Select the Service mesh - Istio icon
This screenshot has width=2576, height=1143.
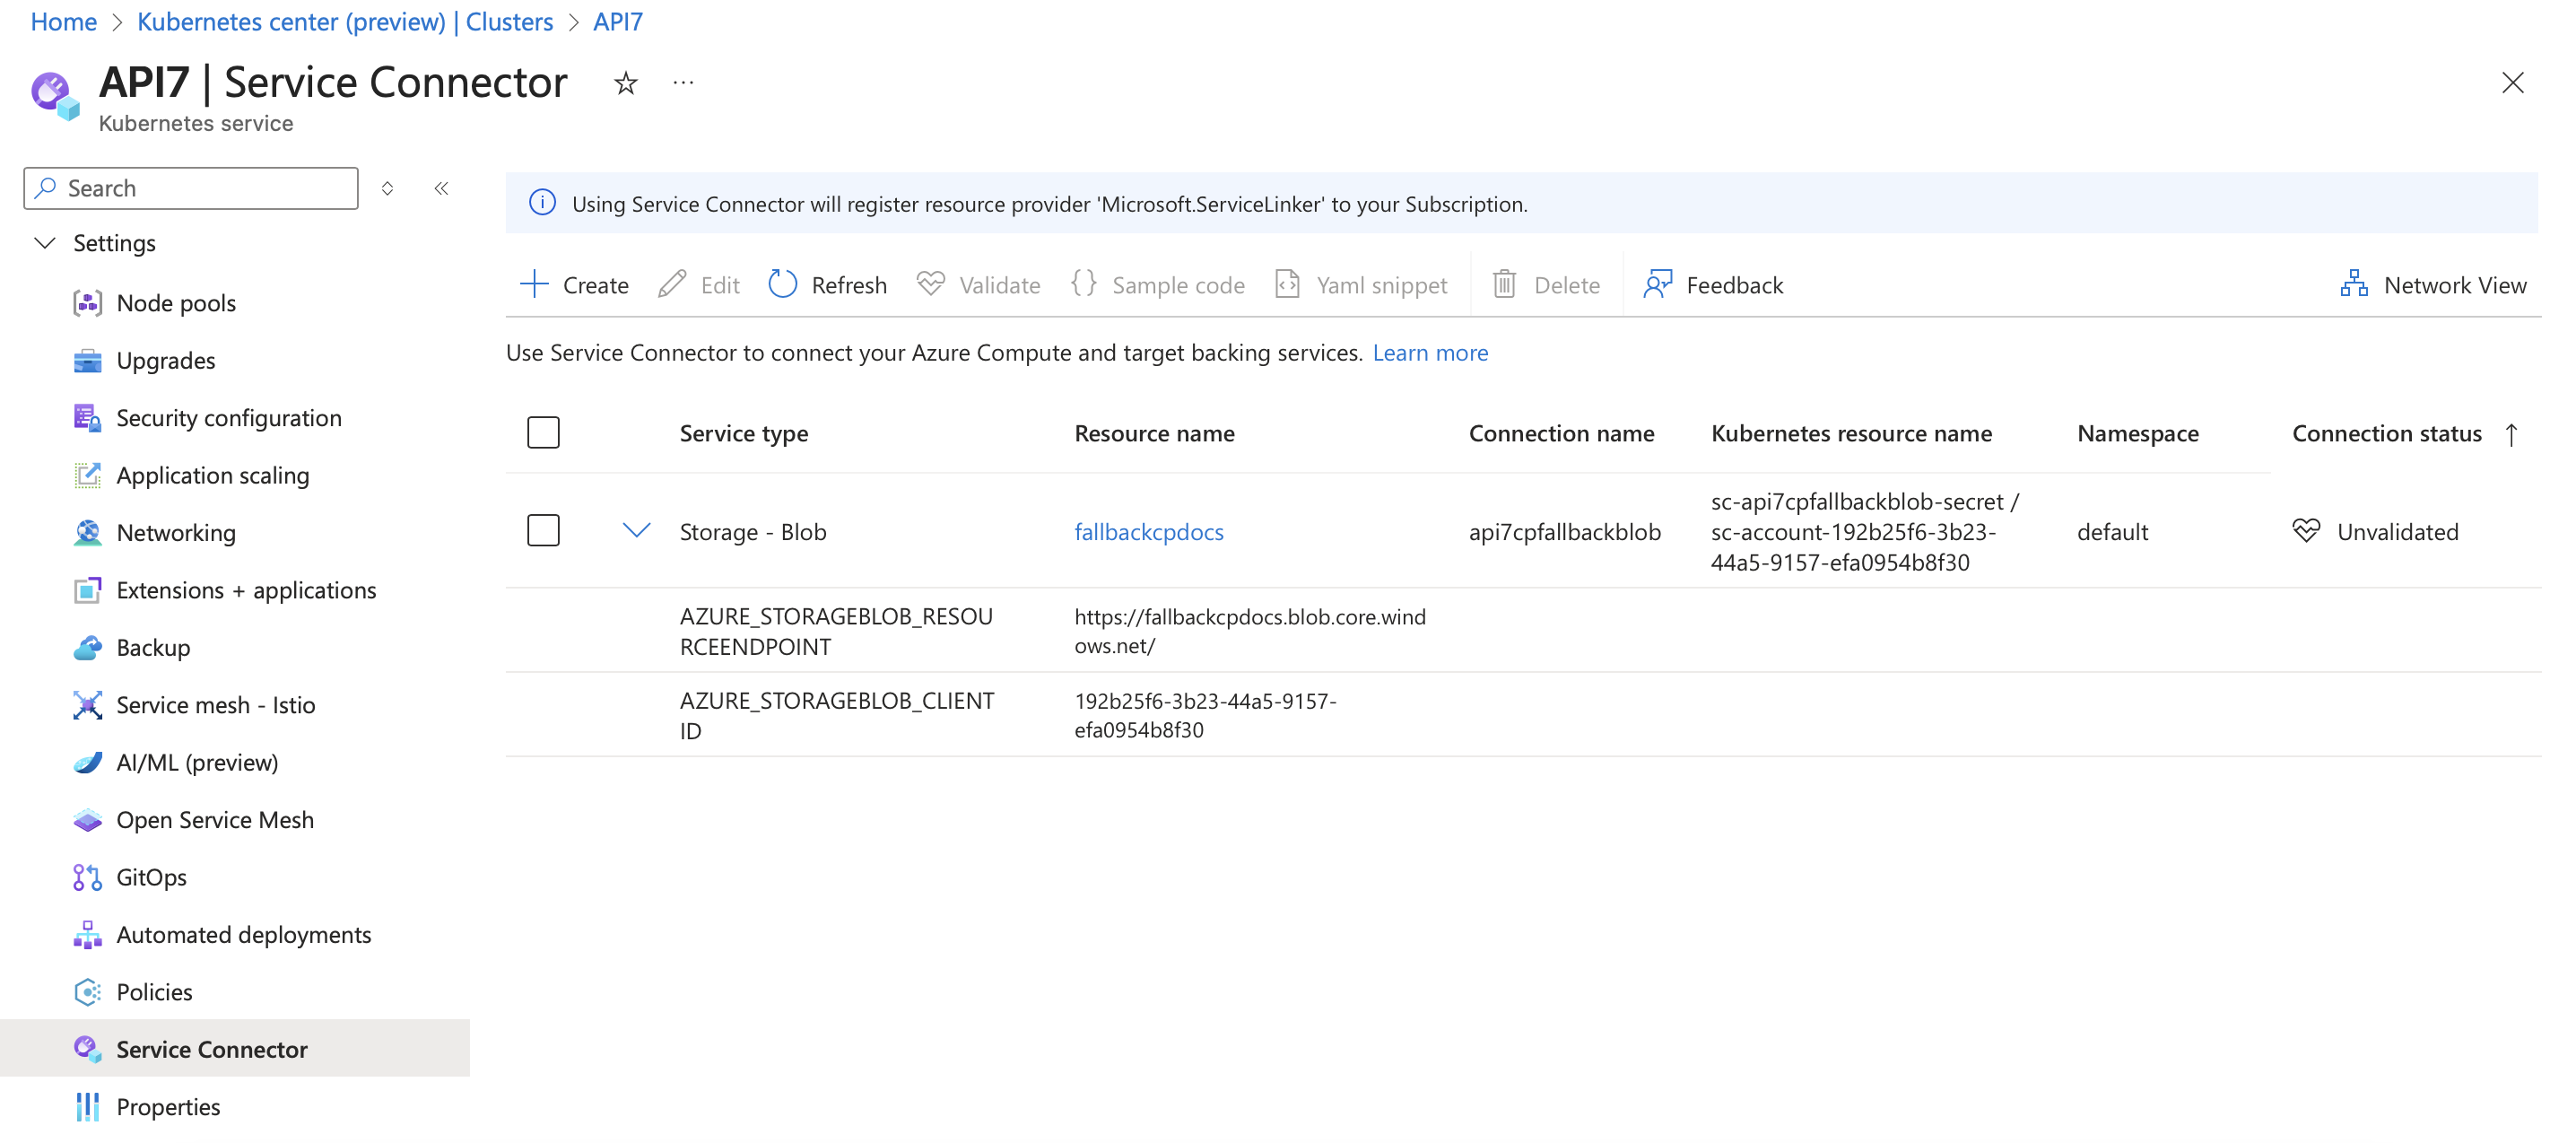89,704
